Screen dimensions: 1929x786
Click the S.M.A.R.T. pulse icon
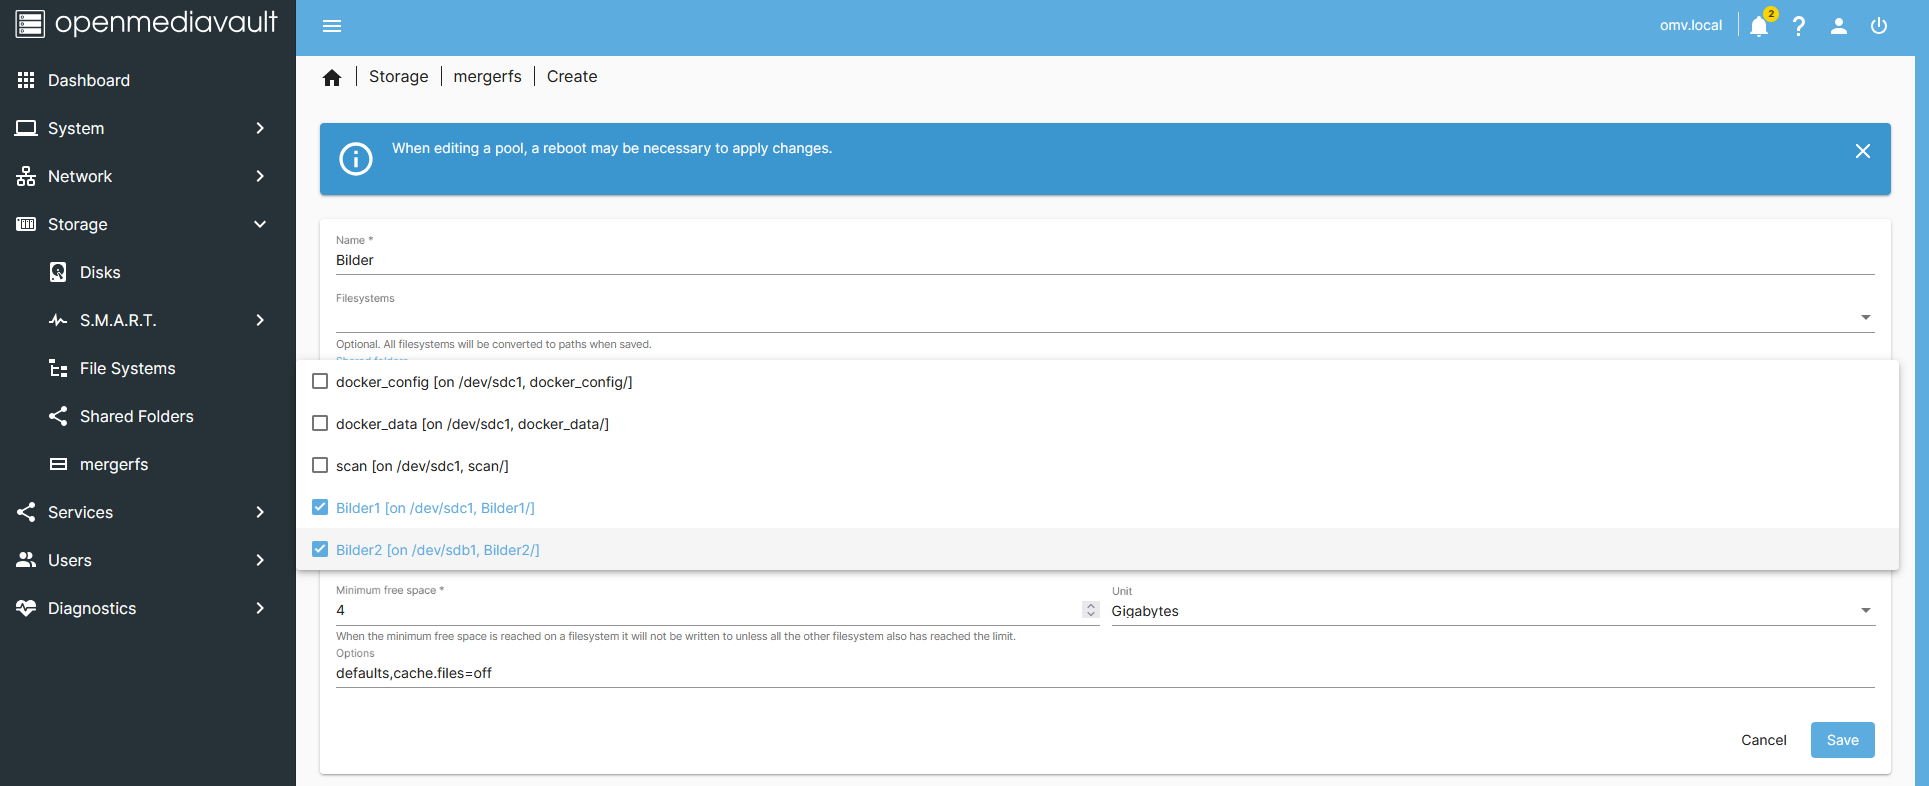[x=58, y=320]
